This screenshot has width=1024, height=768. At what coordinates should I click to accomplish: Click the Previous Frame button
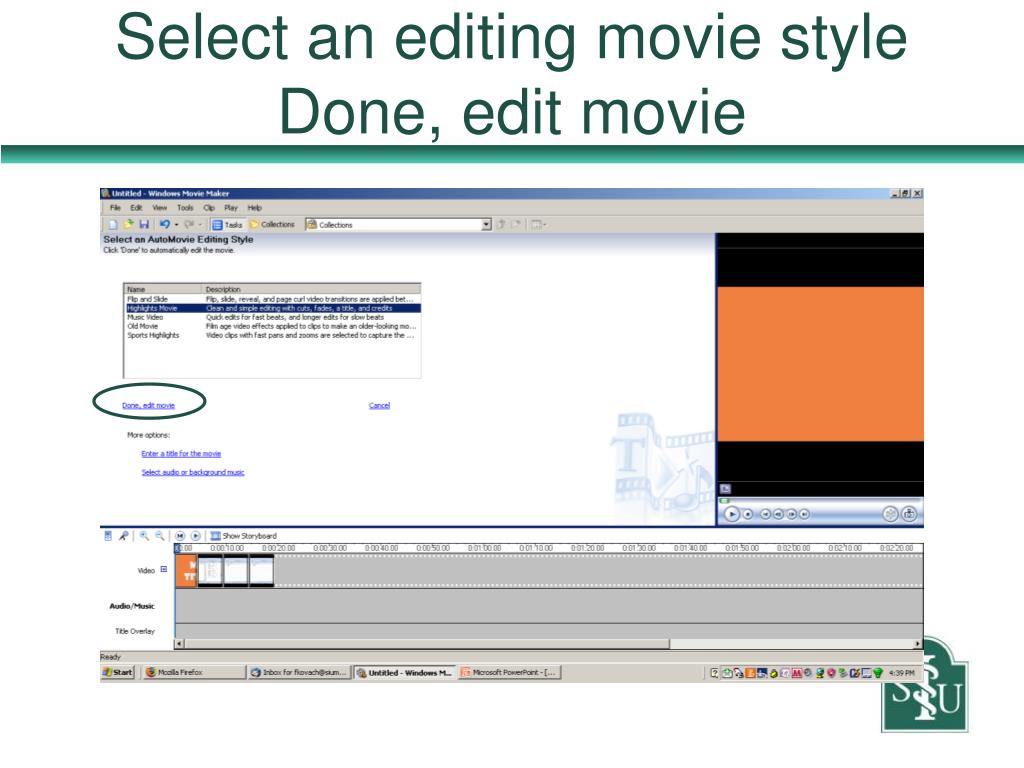778,515
